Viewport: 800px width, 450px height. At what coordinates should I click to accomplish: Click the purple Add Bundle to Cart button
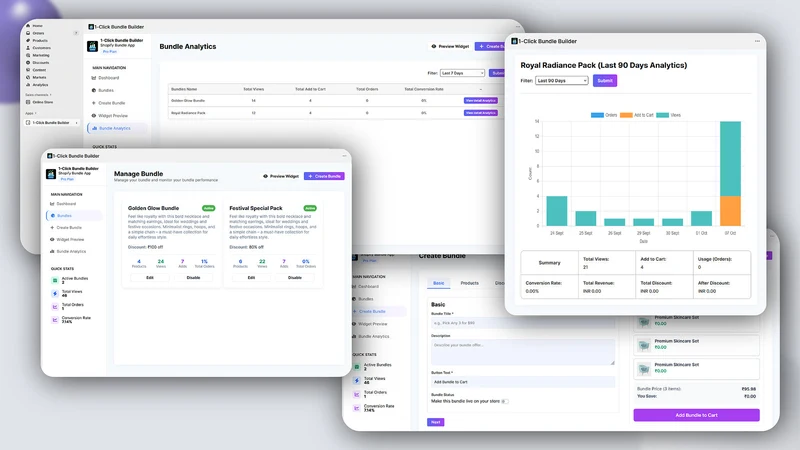(x=696, y=415)
